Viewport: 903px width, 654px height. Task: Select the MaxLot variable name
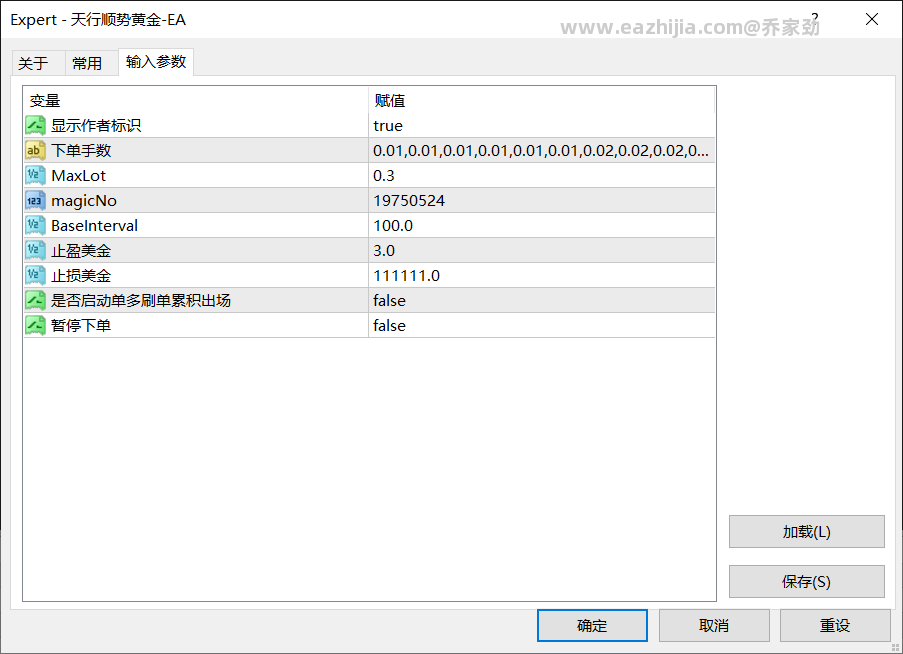(x=79, y=176)
